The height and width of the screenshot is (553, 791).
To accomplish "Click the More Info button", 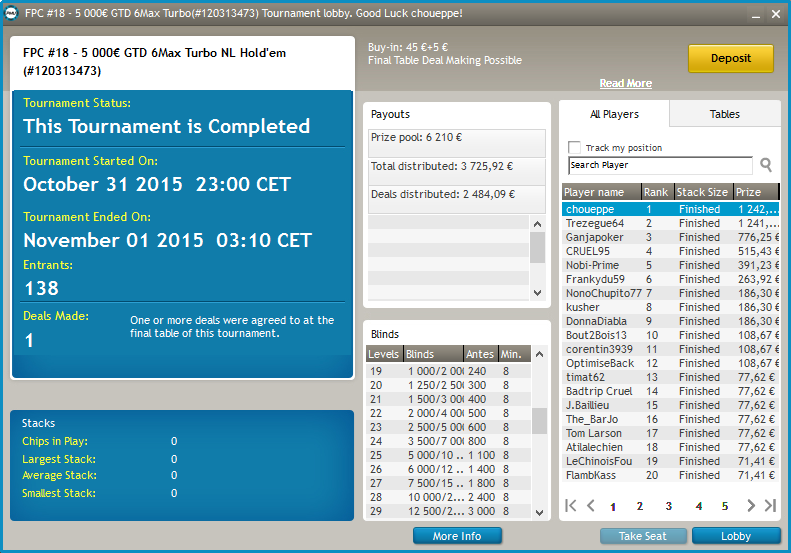I will coord(457,536).
